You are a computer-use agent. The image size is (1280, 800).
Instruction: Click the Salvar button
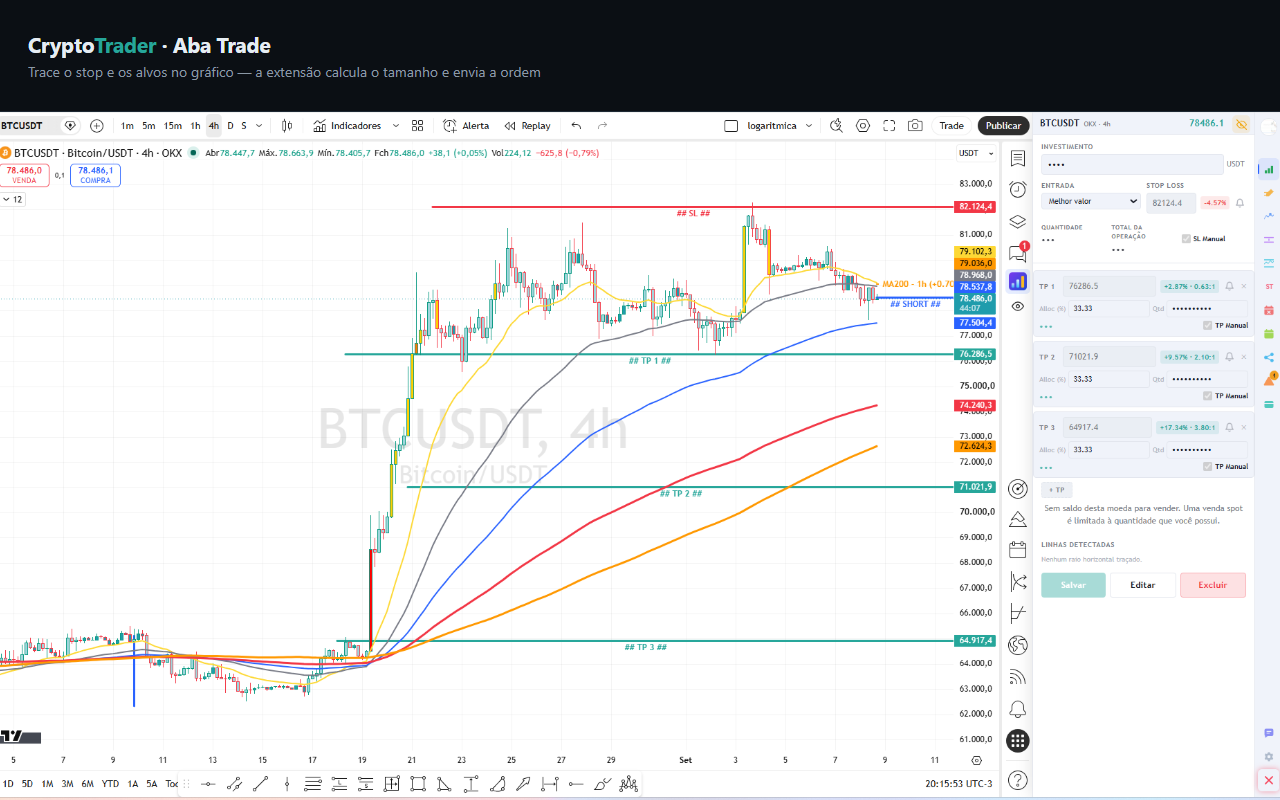(1073, 585)
